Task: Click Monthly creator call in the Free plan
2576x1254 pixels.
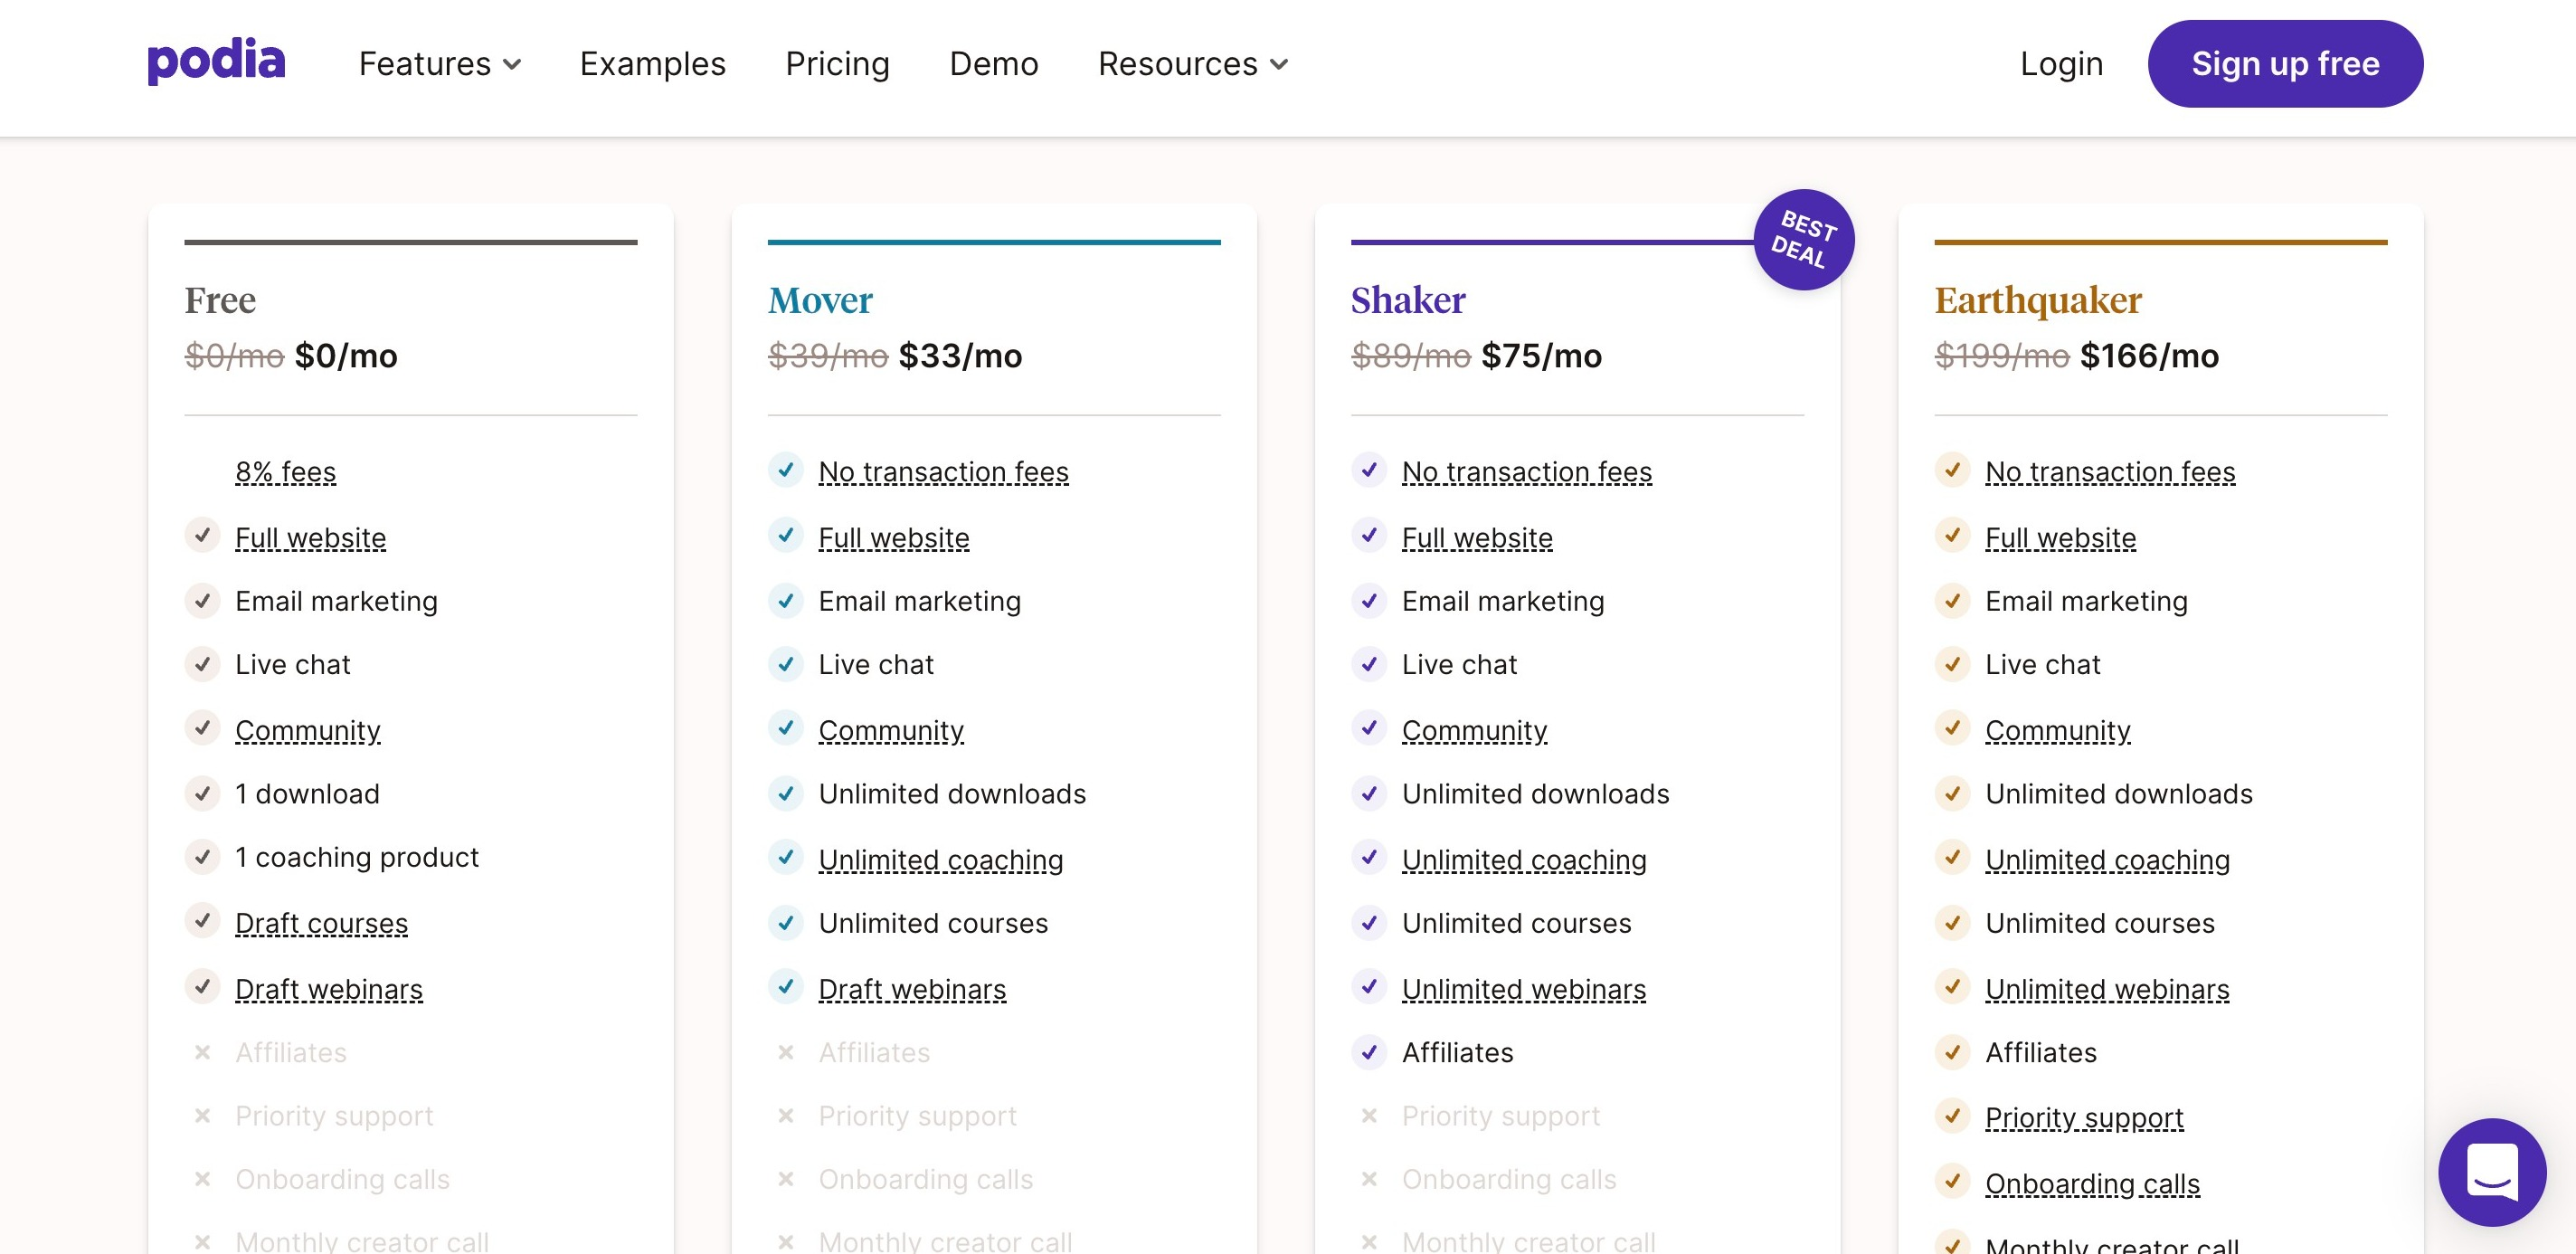Action: pyautogui.click(x=362, y=1241)
